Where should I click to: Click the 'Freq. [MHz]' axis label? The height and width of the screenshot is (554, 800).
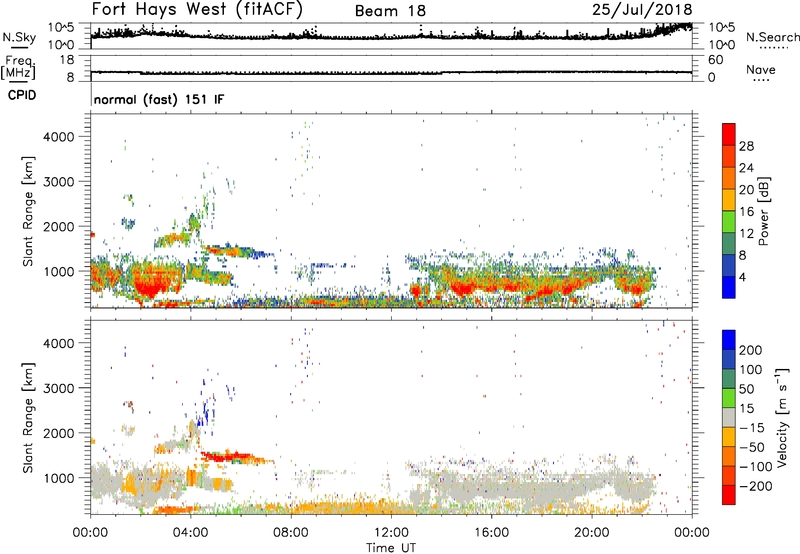(18, 68)
